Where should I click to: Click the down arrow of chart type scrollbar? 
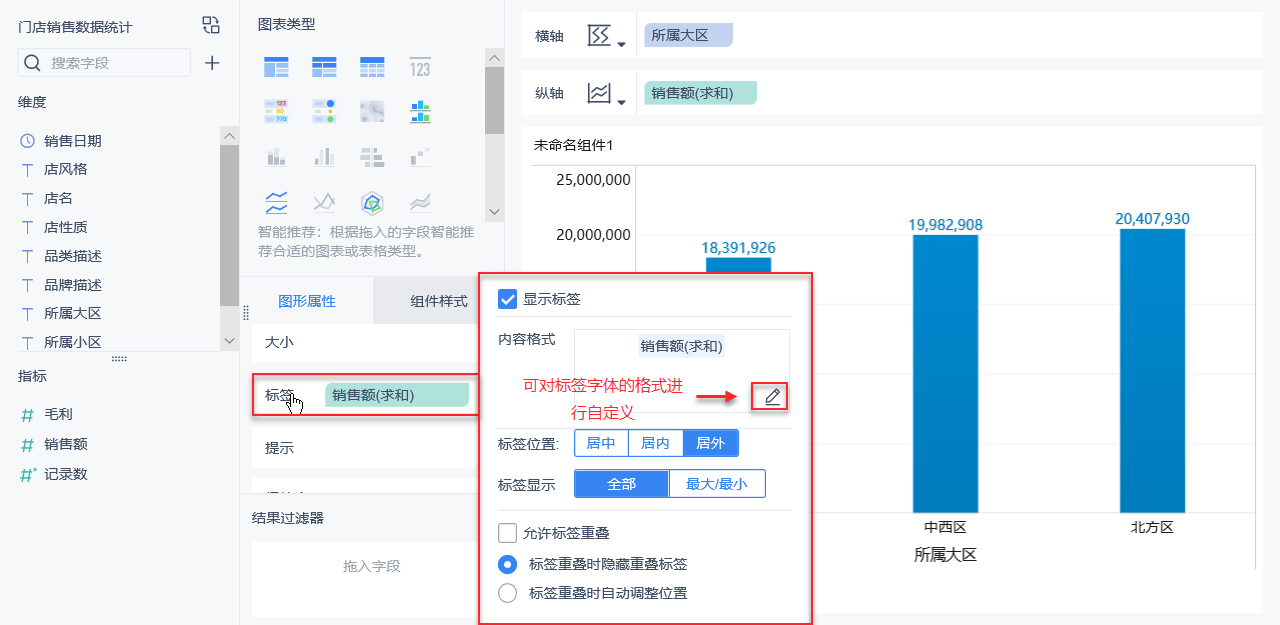click(x=494, y=212)
